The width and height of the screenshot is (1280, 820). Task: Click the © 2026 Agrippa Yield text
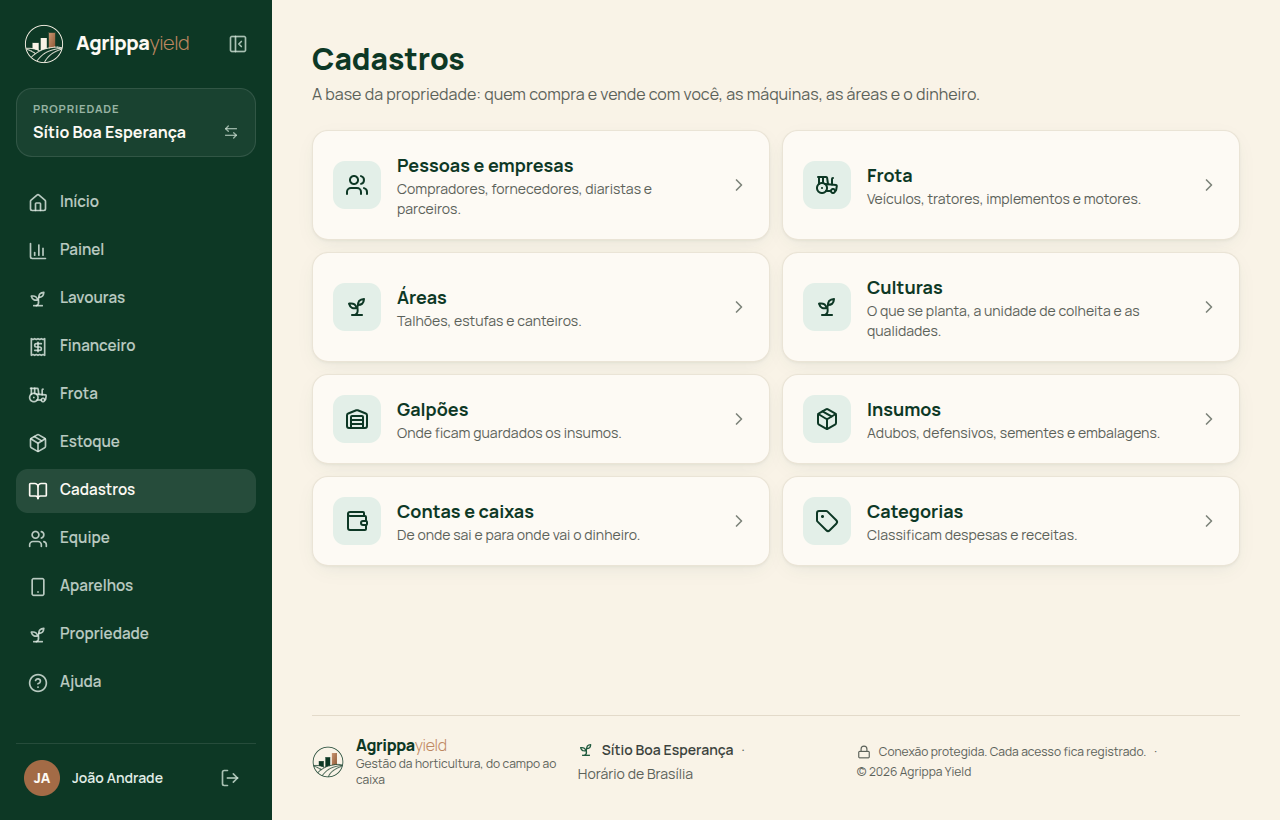[914, 772]
